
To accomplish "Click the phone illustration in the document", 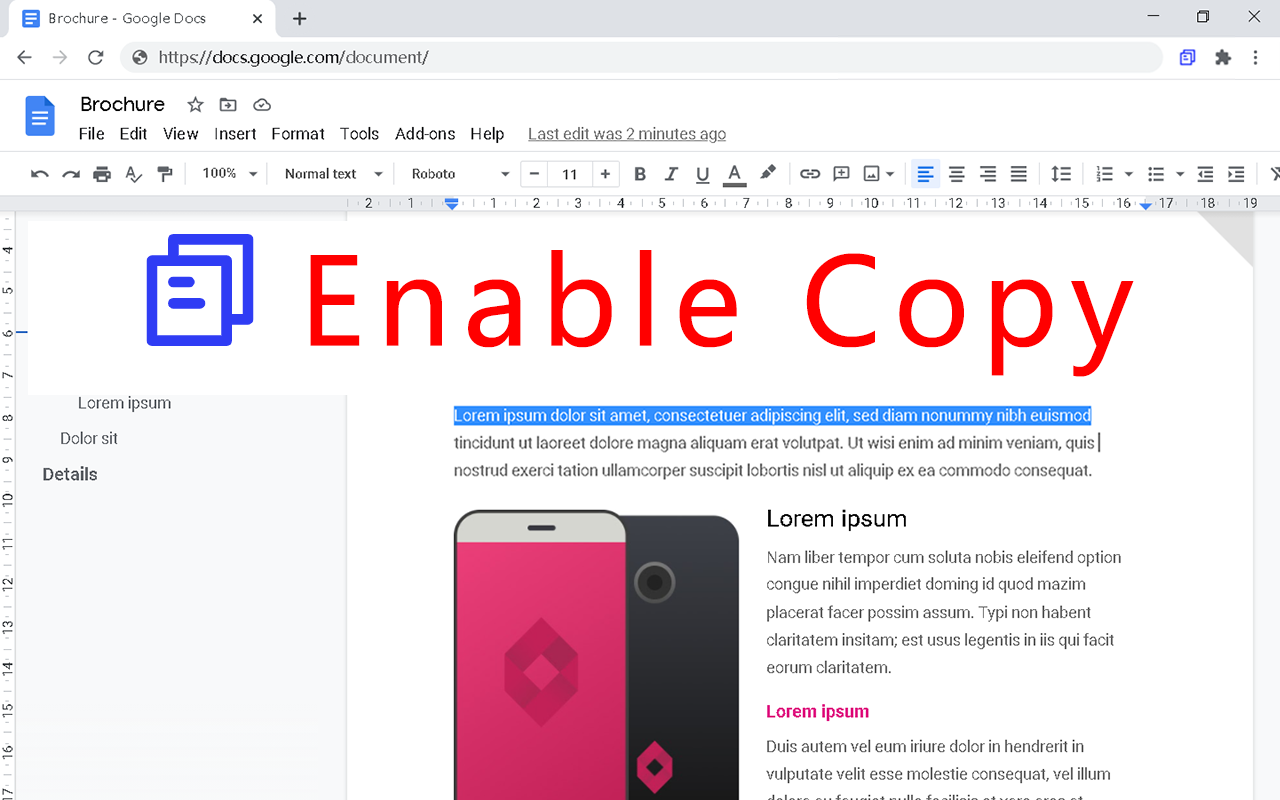I will [597, 655].
